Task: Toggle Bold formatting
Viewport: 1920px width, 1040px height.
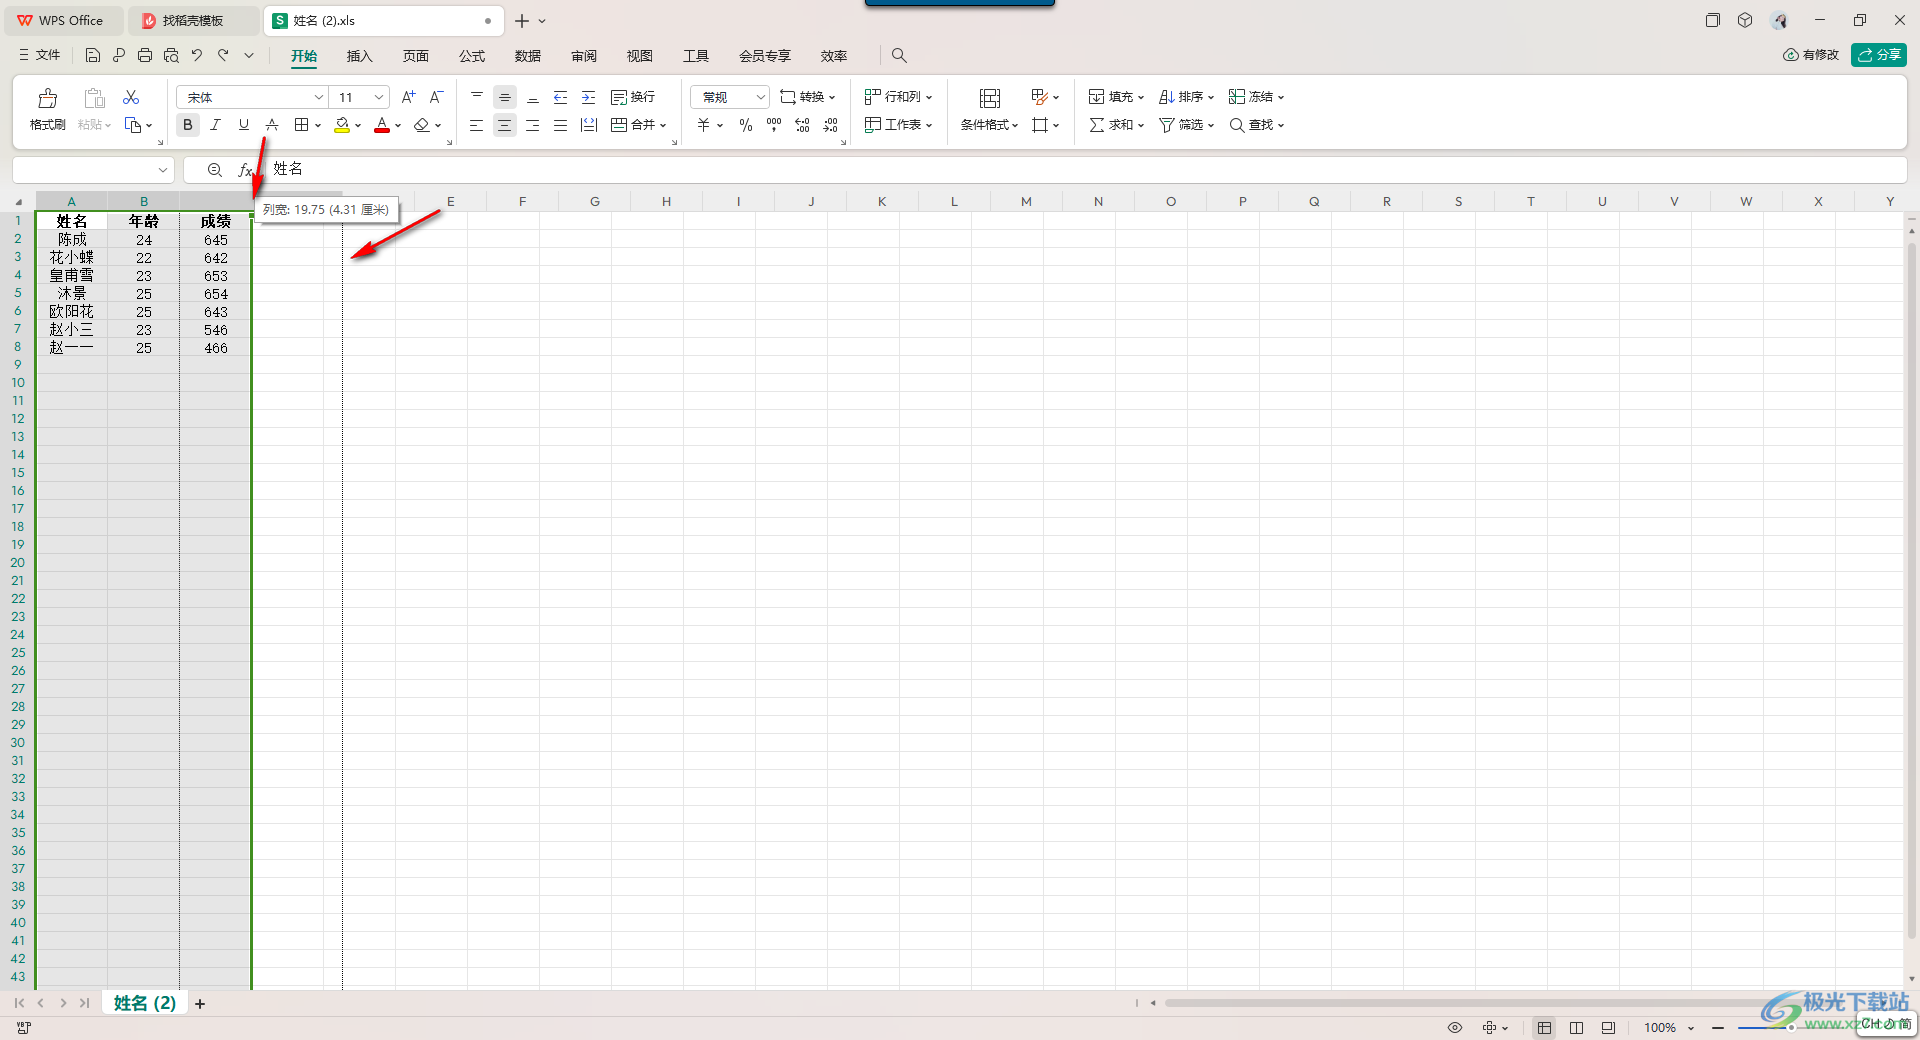Action: tap(188, 125)
